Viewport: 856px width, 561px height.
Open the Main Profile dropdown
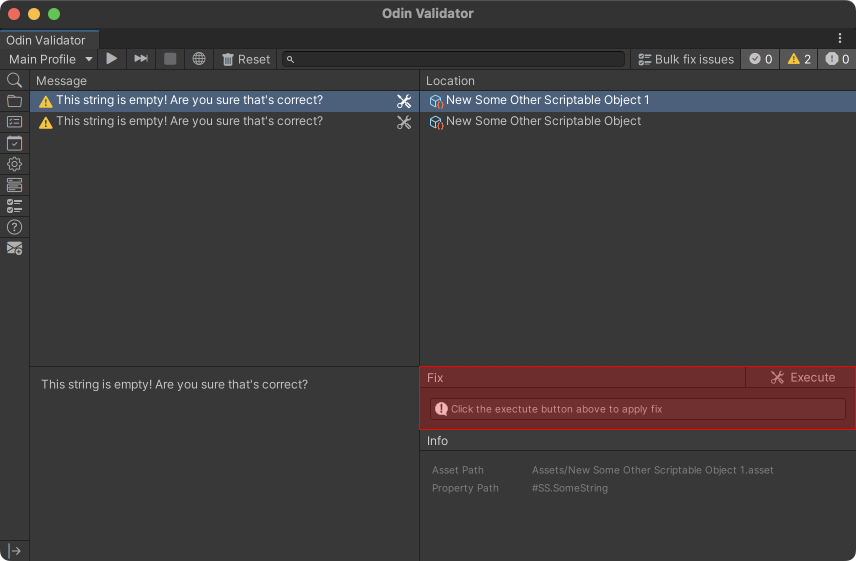[50, 59]
